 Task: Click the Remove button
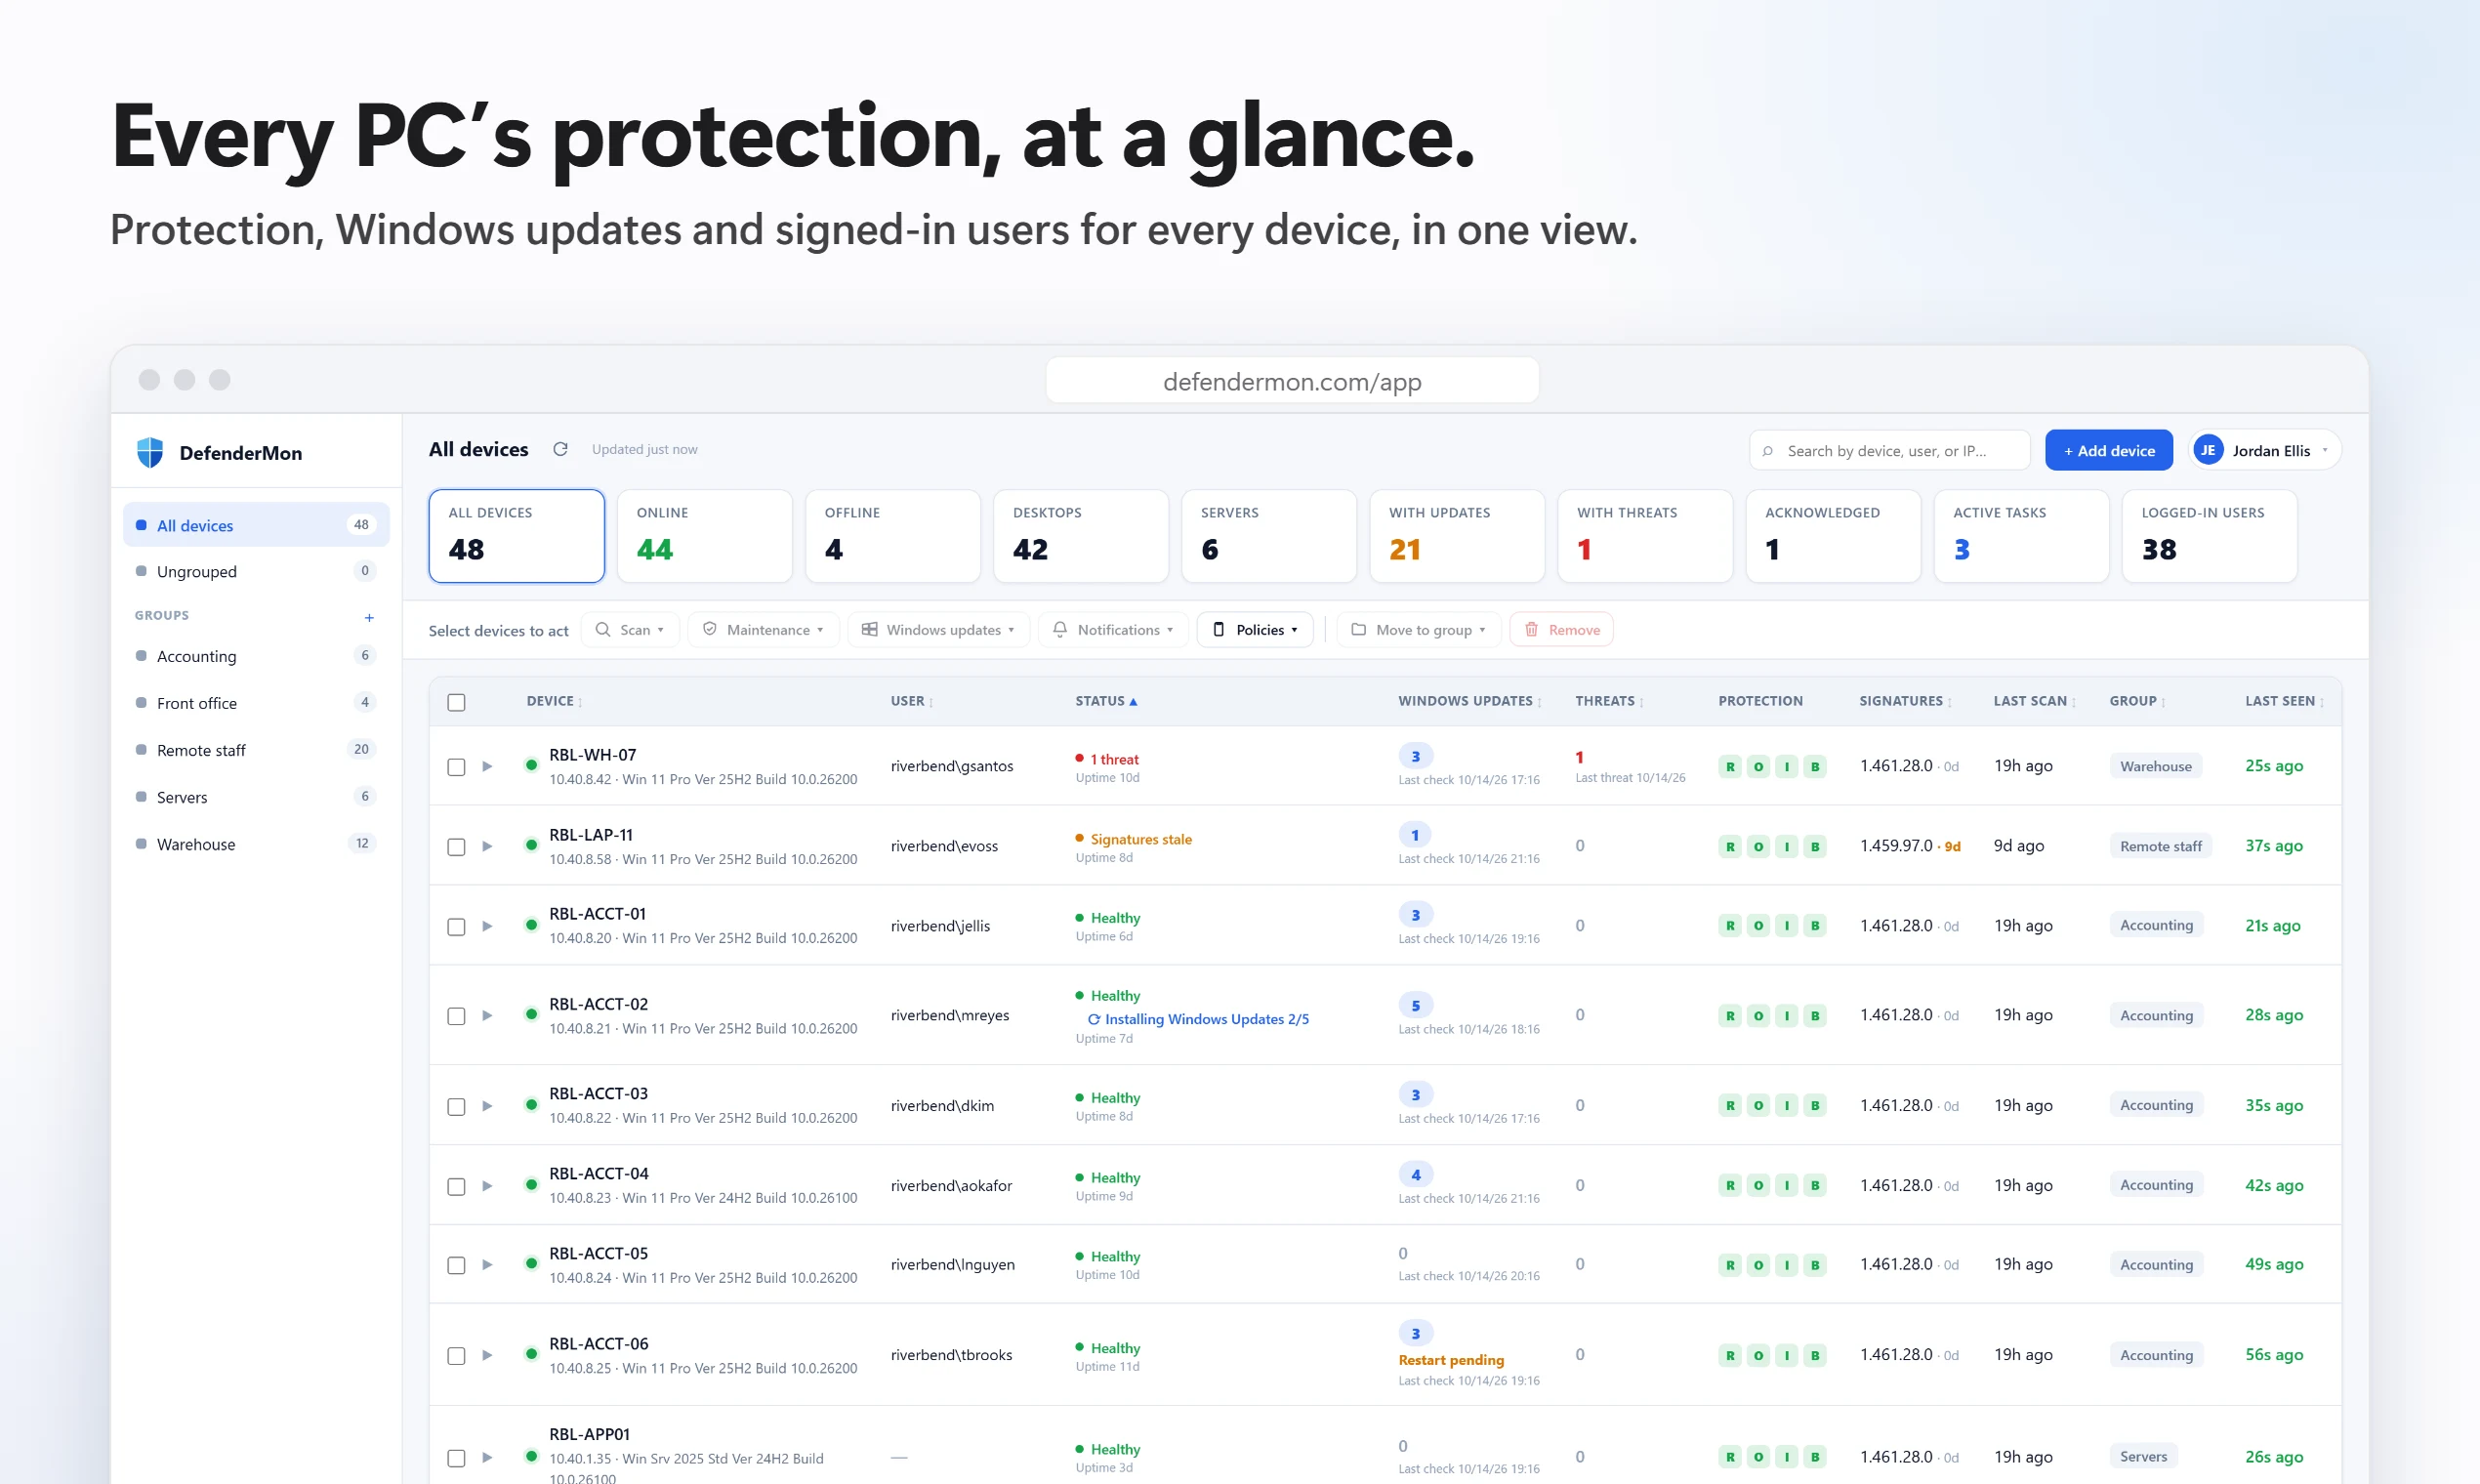point(1561,630)
